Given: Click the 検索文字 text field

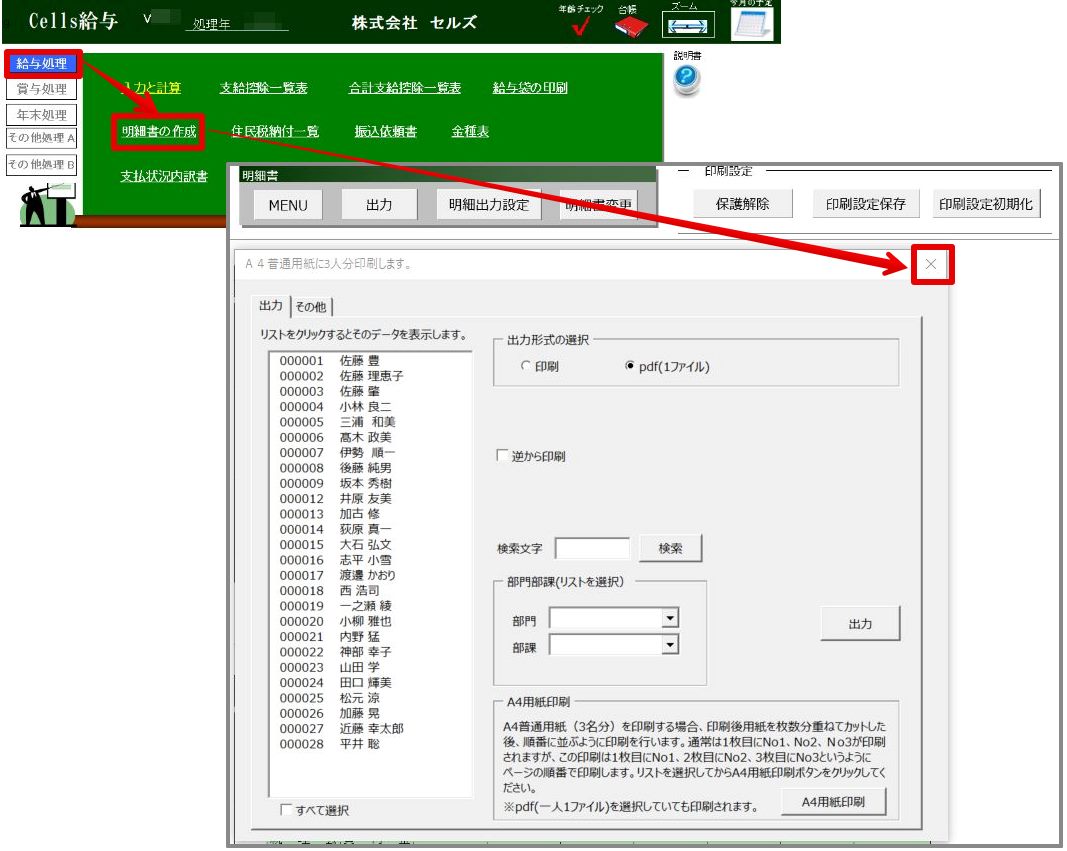Looking at the screenshot, I should [592, 548].
